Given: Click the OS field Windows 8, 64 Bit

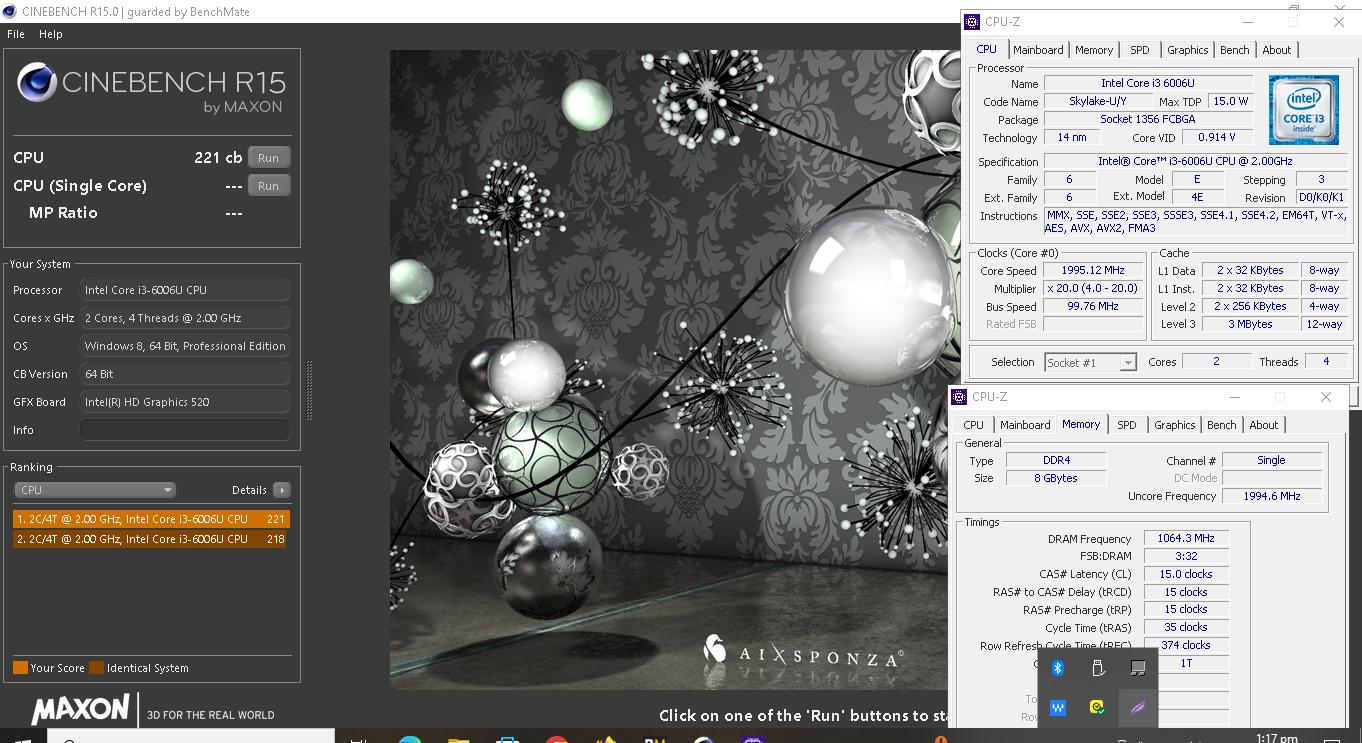Looking at the screenshot, I should click(185, 346).
